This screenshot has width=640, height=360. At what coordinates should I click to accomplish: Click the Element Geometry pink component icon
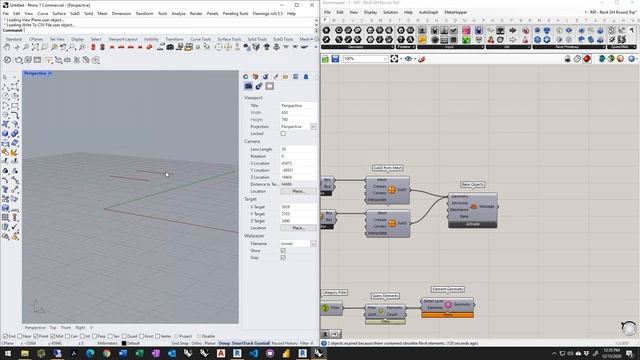tap(448, 304)
